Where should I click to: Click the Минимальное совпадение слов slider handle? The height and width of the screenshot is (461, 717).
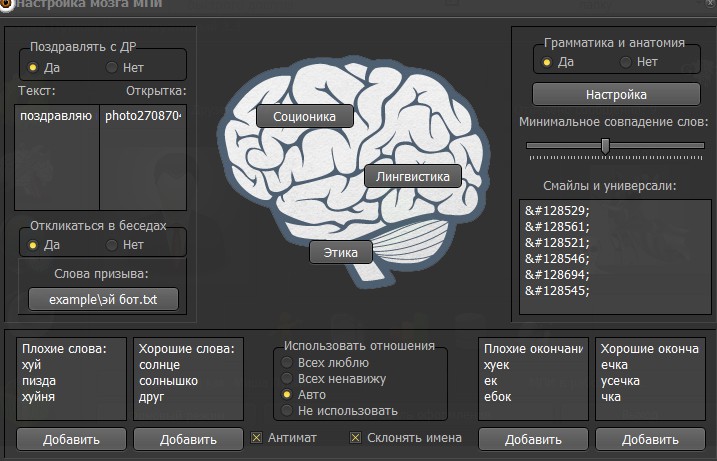point(605,146)
